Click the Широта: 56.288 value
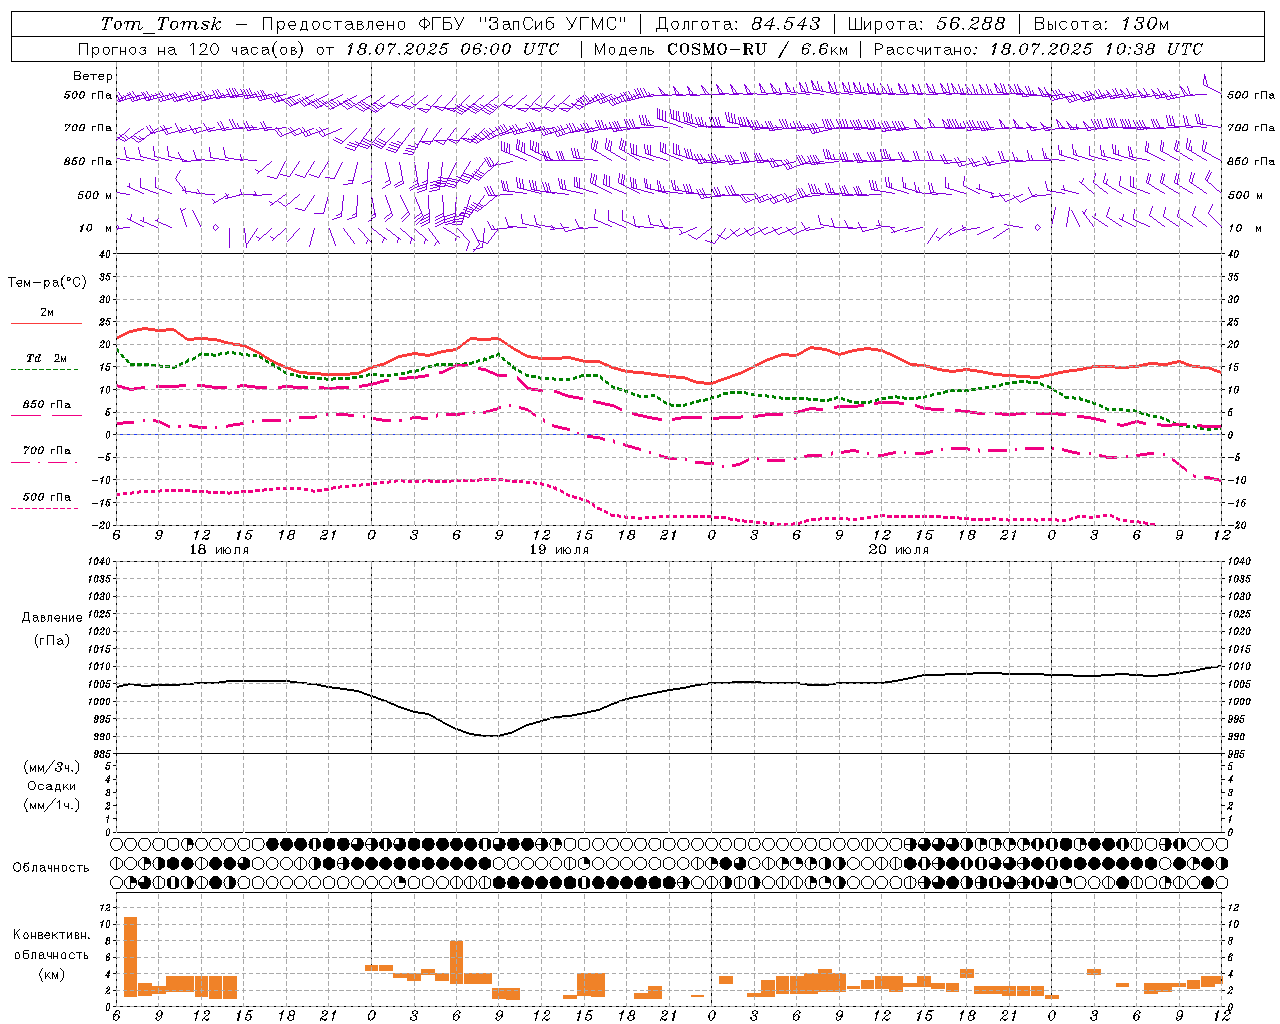This screenshot has width=1280, height=1024. [x=926, y=24]
